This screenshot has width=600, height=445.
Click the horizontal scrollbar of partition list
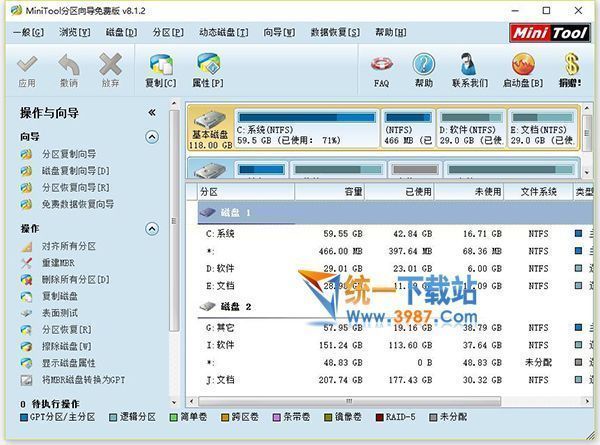349,401
